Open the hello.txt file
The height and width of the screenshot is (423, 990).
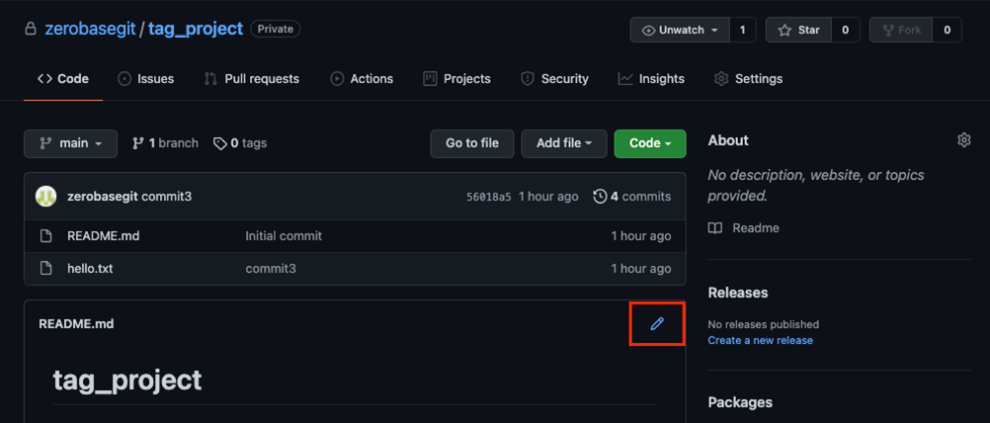pyautogui.click(x=90, y=268)
